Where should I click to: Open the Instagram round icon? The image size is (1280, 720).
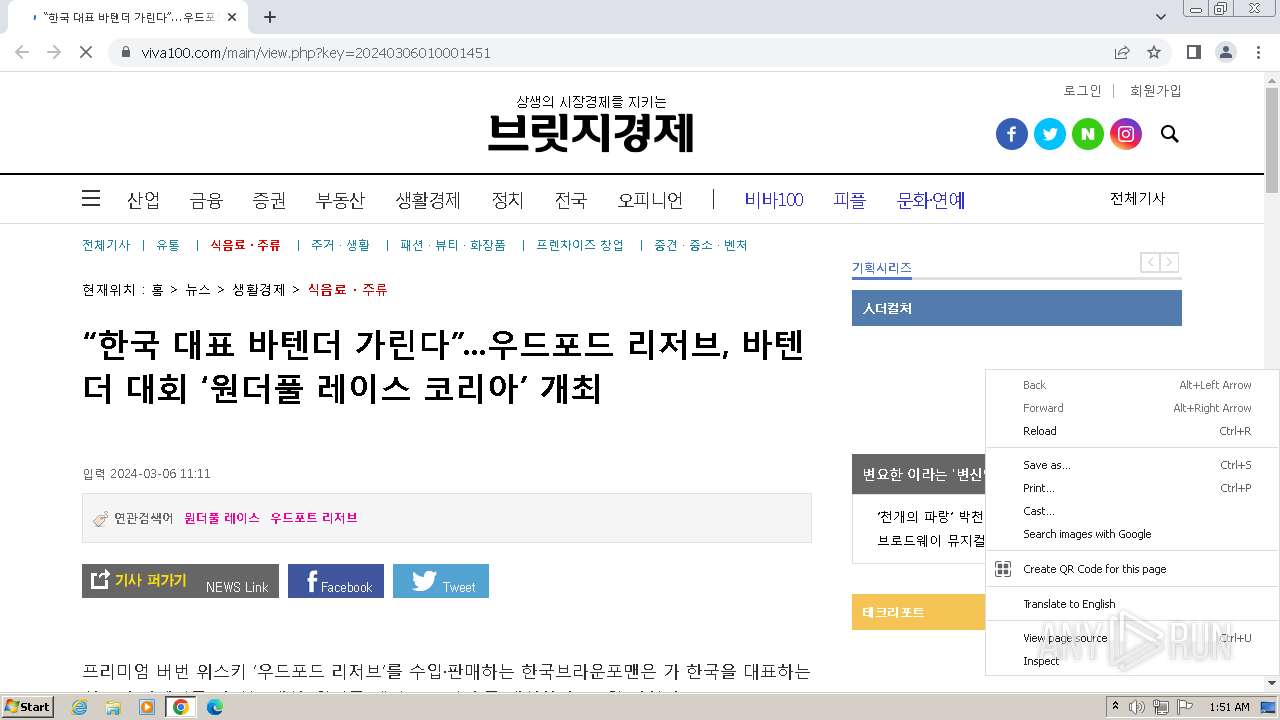pos(1125,134)
